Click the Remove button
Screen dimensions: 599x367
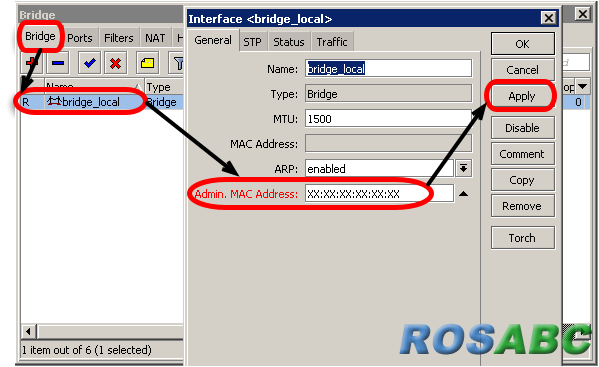[522, 206]
